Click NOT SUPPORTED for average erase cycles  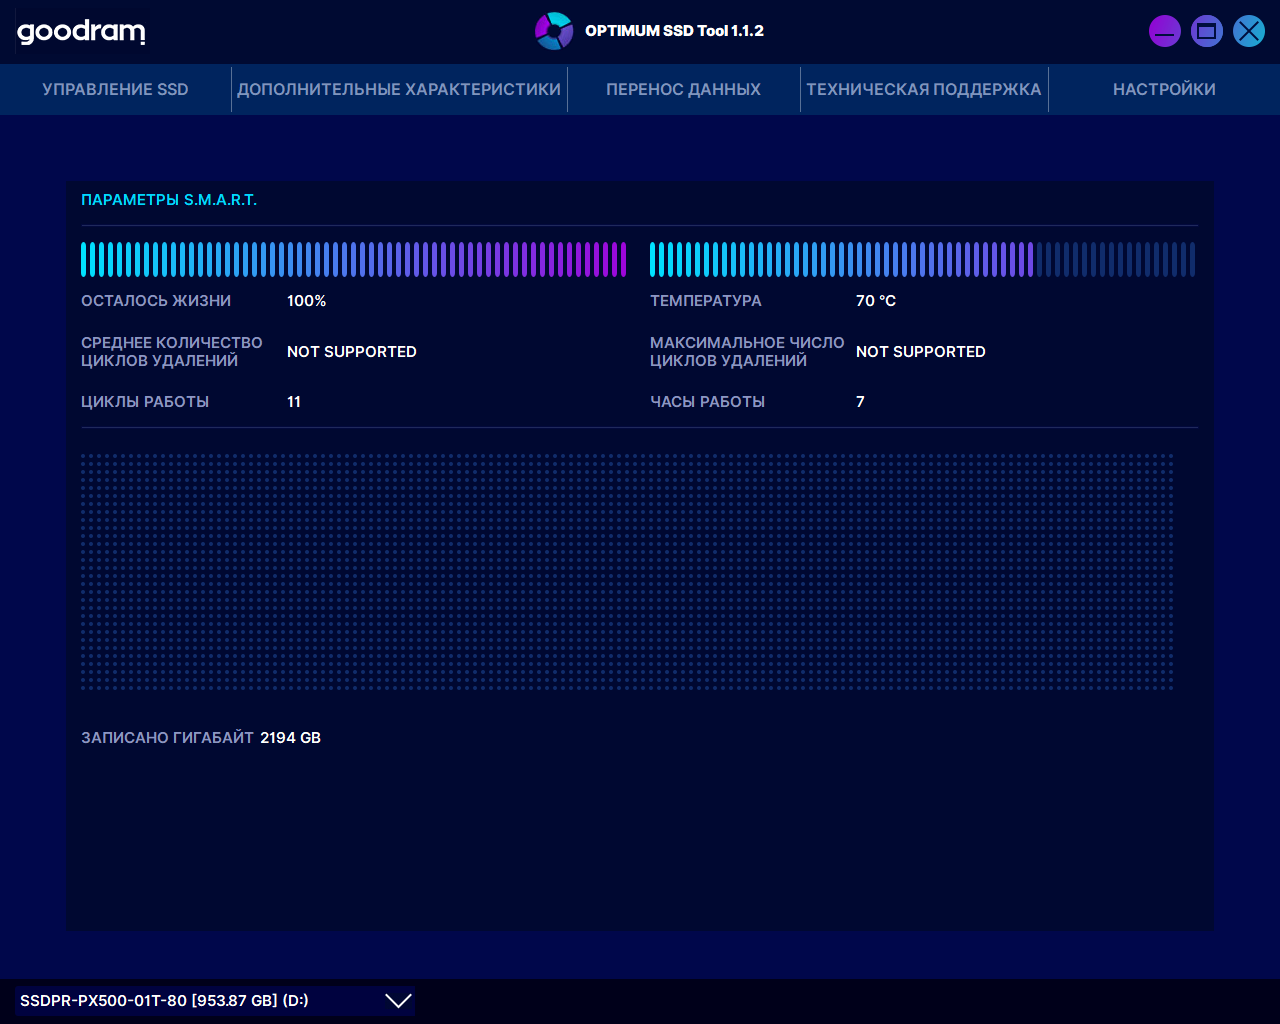(x=352, y=352)
